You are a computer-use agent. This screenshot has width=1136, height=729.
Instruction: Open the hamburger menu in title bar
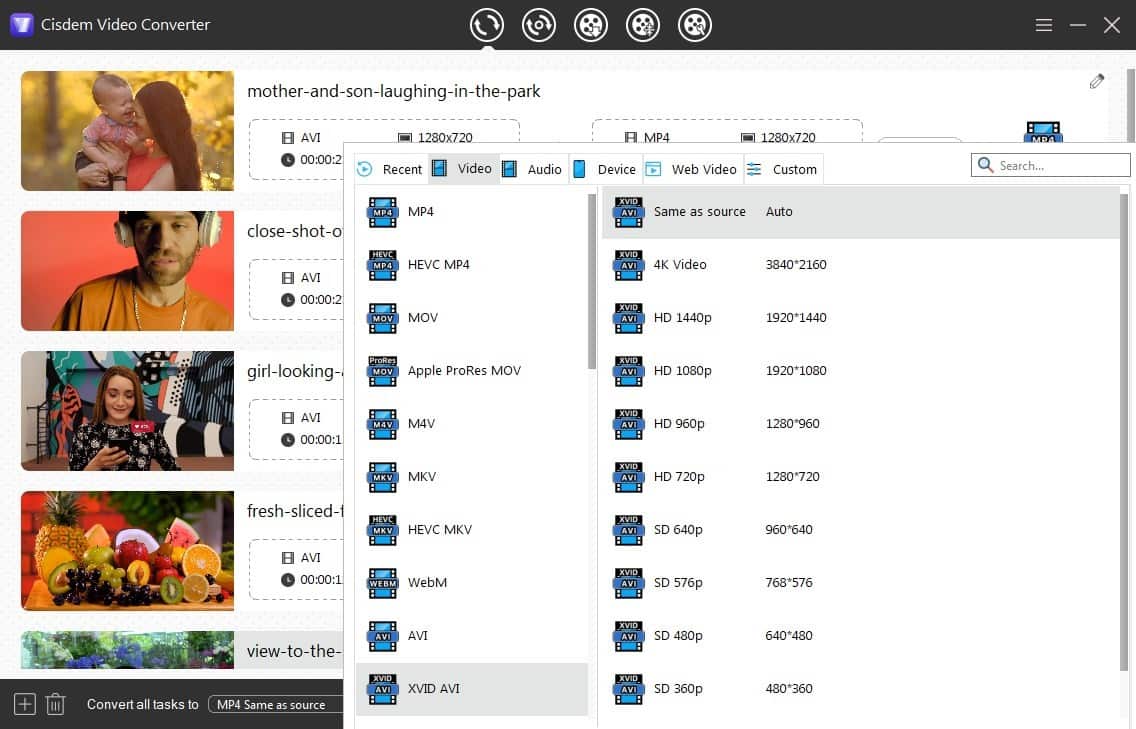pos(1044,25)
